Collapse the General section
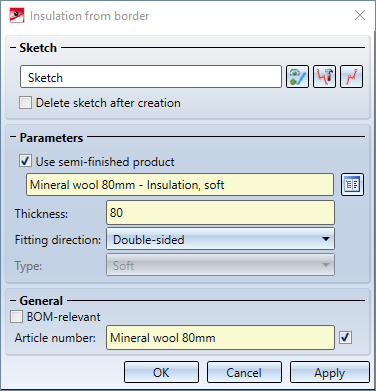 13,301
